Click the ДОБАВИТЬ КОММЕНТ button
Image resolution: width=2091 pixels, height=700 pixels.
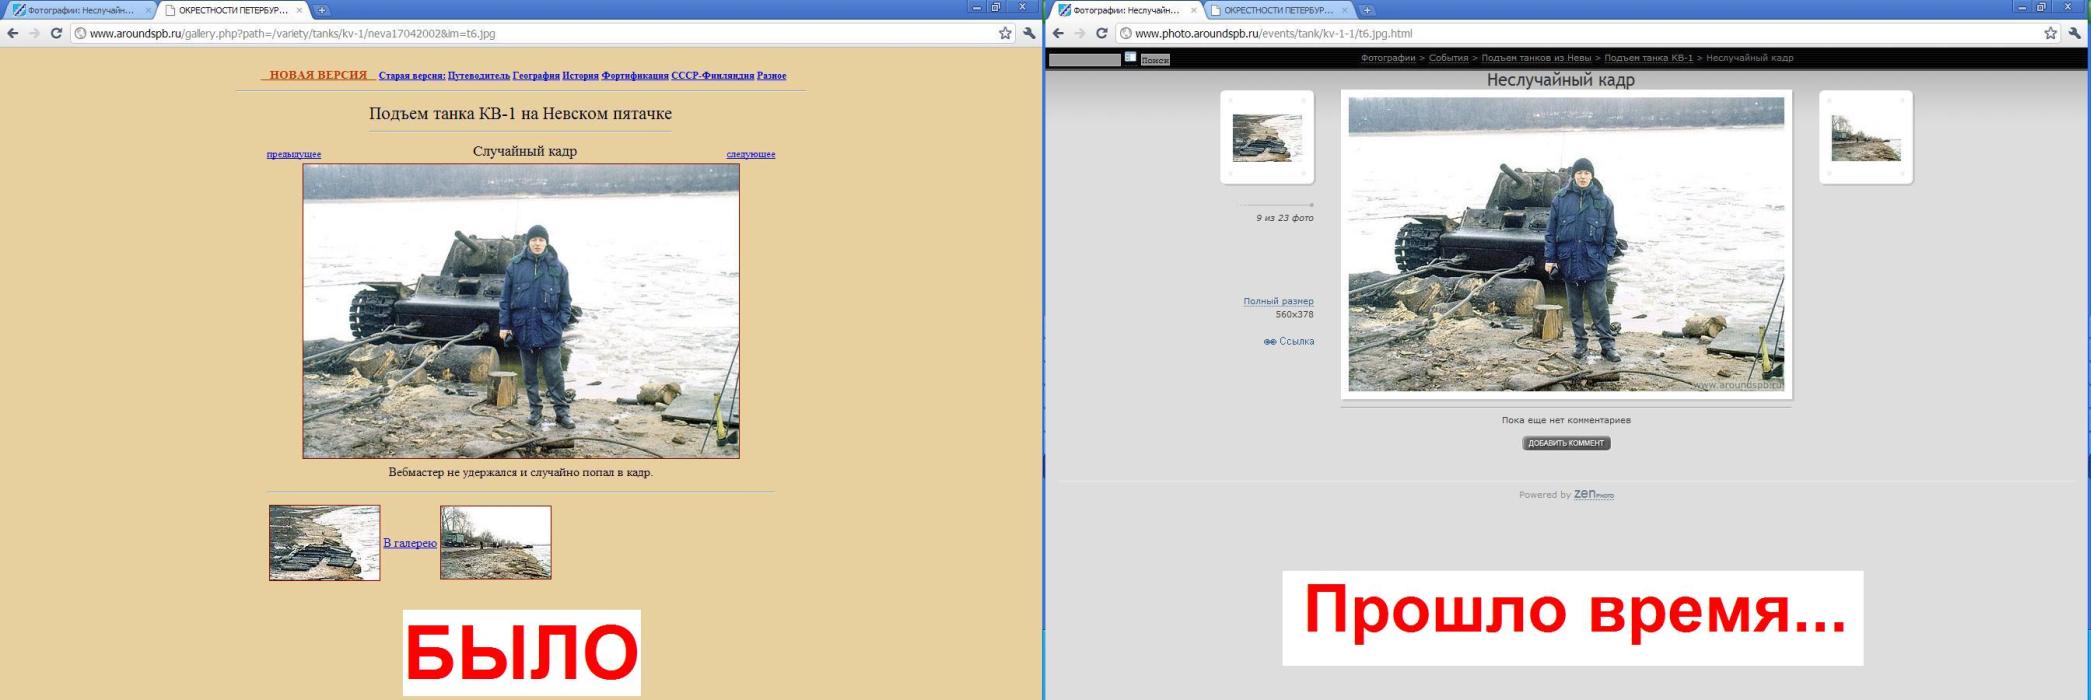coord(1566,443)
